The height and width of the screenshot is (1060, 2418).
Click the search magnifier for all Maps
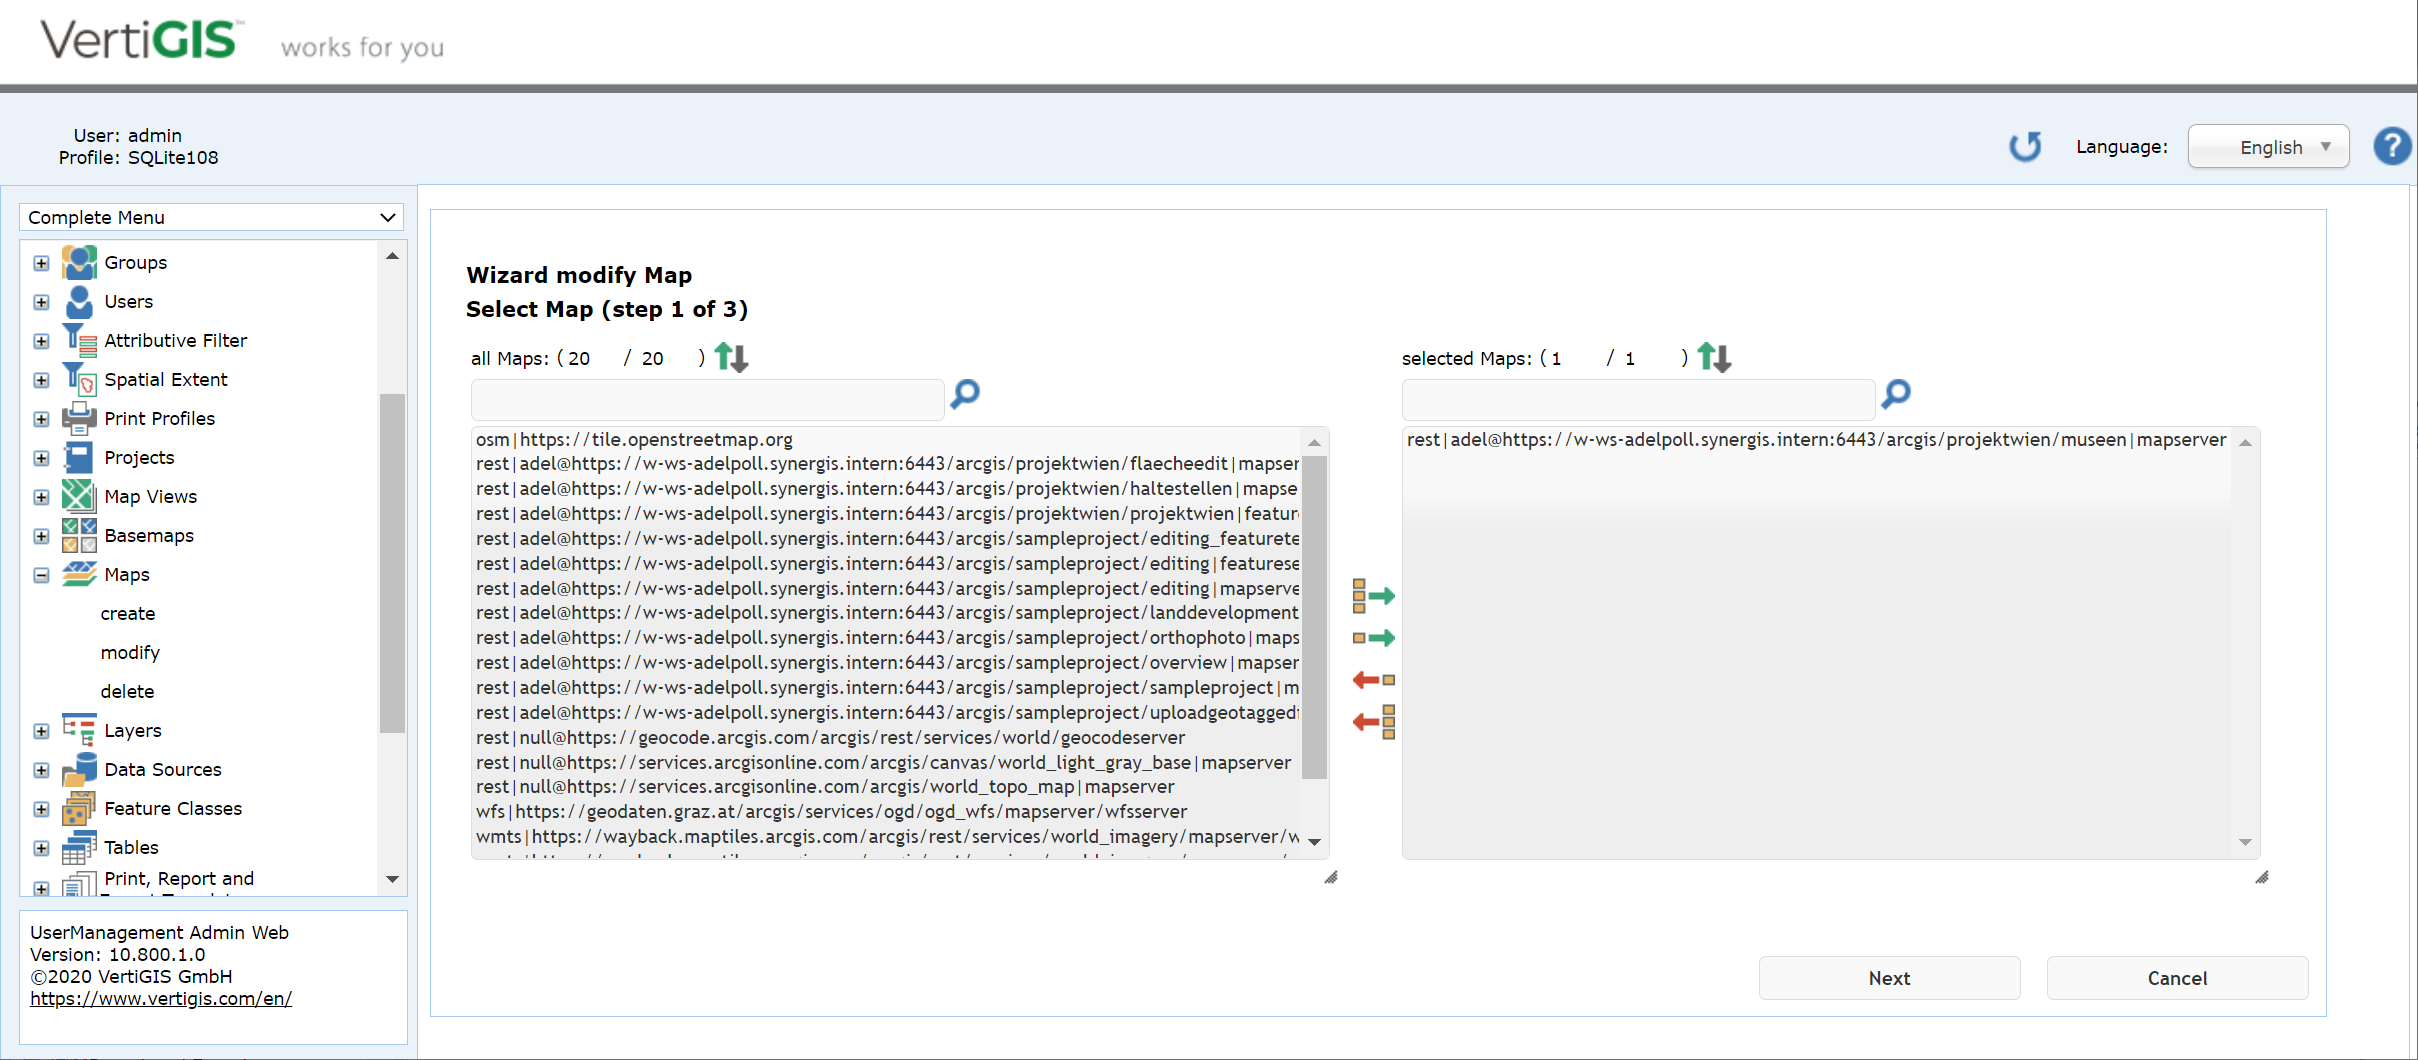[x=965, y=394]
